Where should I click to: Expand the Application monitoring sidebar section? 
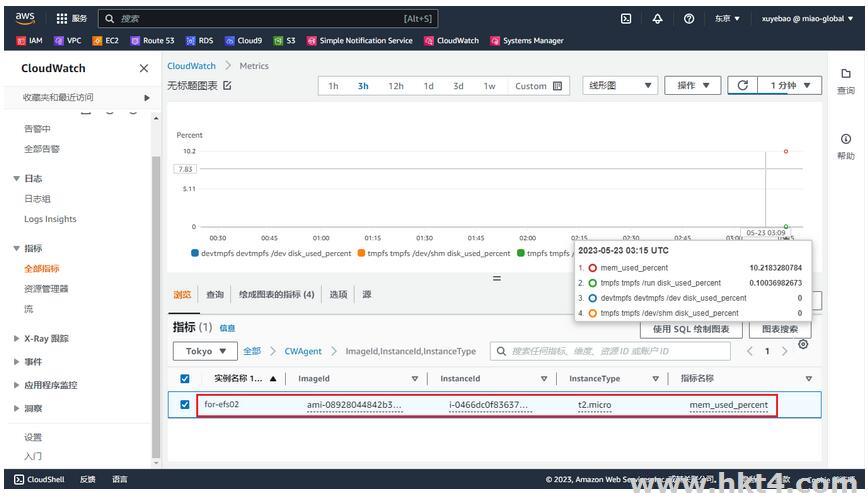click(17, 385)
